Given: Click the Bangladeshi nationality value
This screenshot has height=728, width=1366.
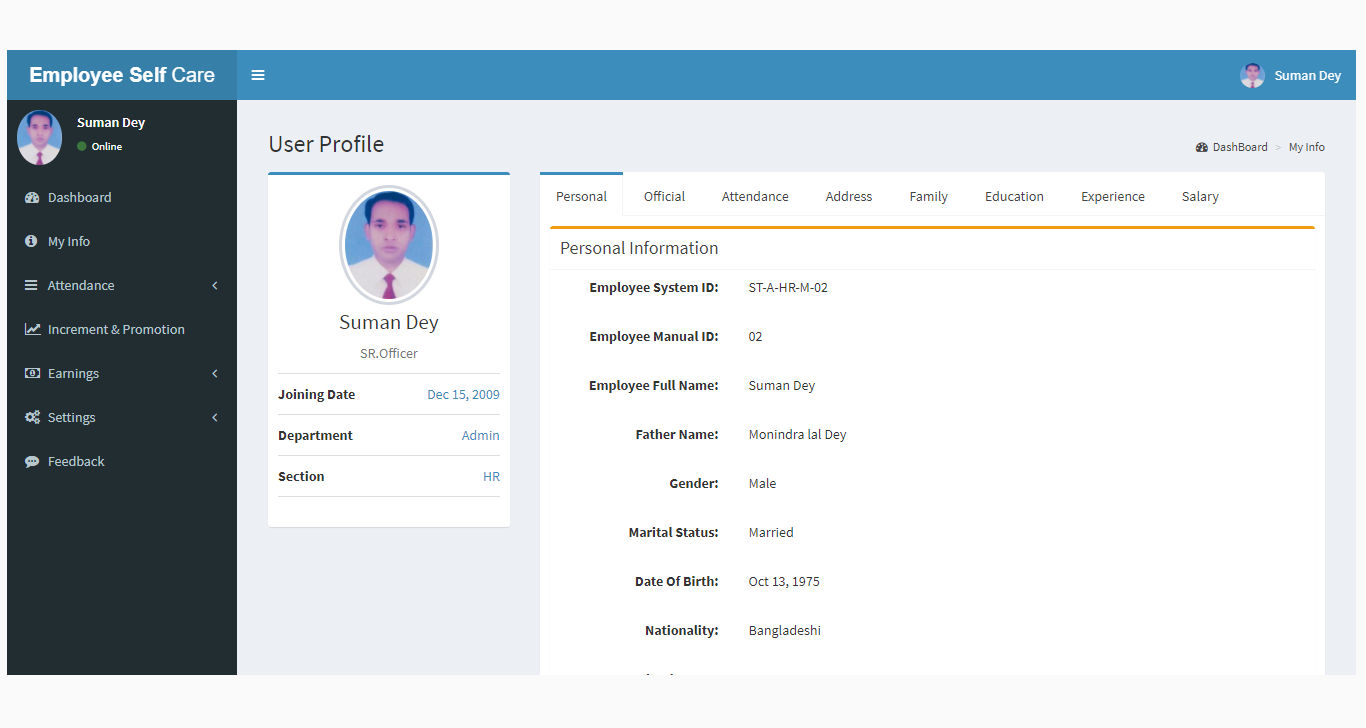Looking at the screenshot, I should [x=785, y=630].
